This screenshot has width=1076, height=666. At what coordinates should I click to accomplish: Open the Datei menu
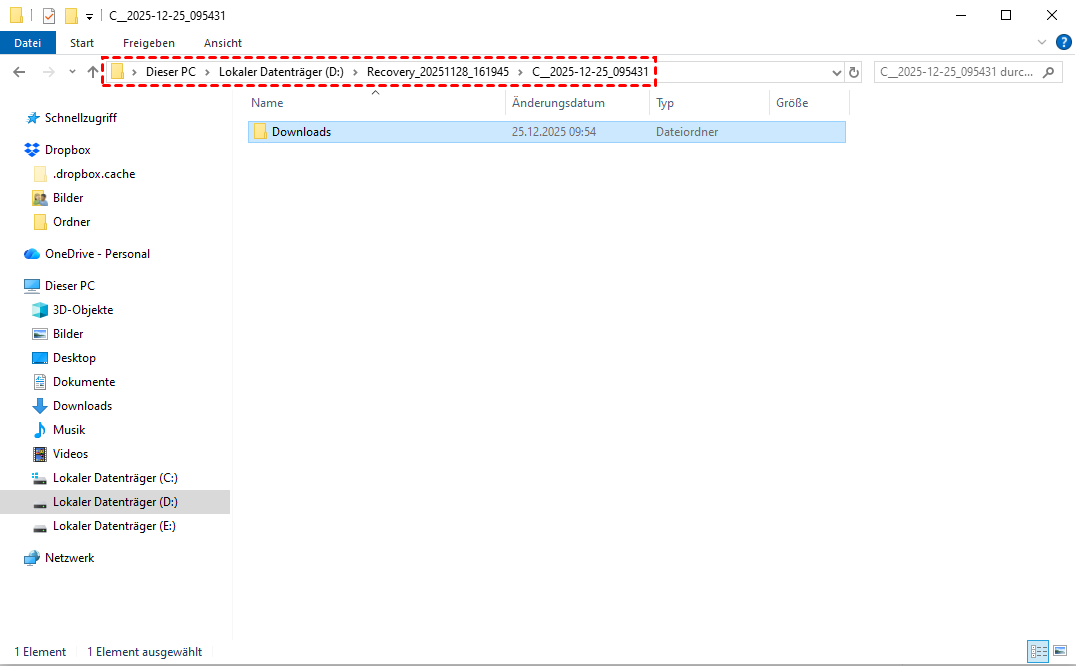point(28,43)
